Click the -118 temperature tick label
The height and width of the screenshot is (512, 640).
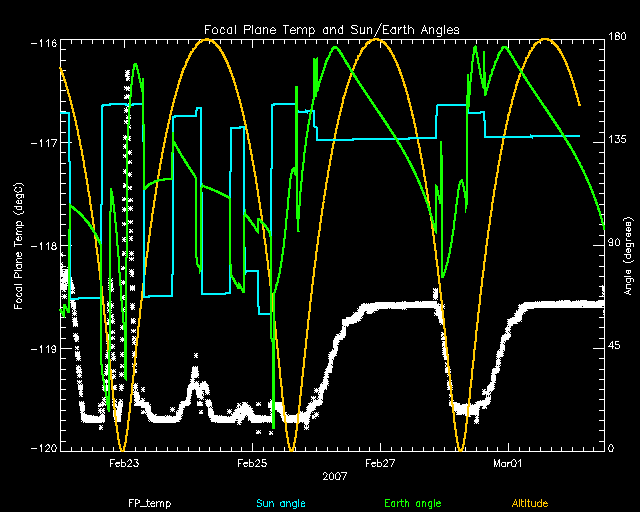[43, 246]
